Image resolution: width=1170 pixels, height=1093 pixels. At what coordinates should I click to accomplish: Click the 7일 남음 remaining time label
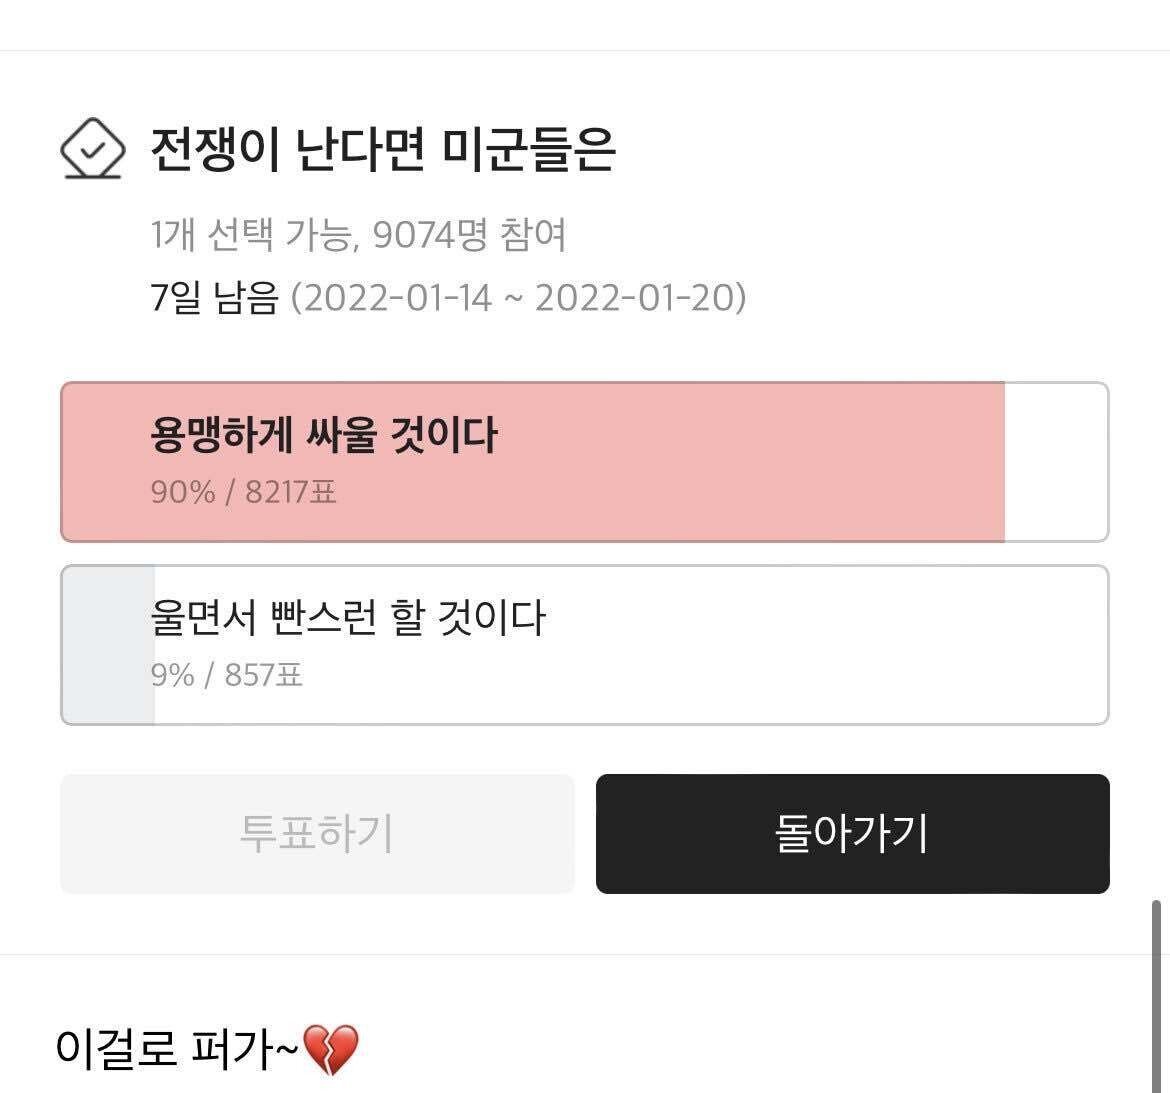tap(213, 298)
